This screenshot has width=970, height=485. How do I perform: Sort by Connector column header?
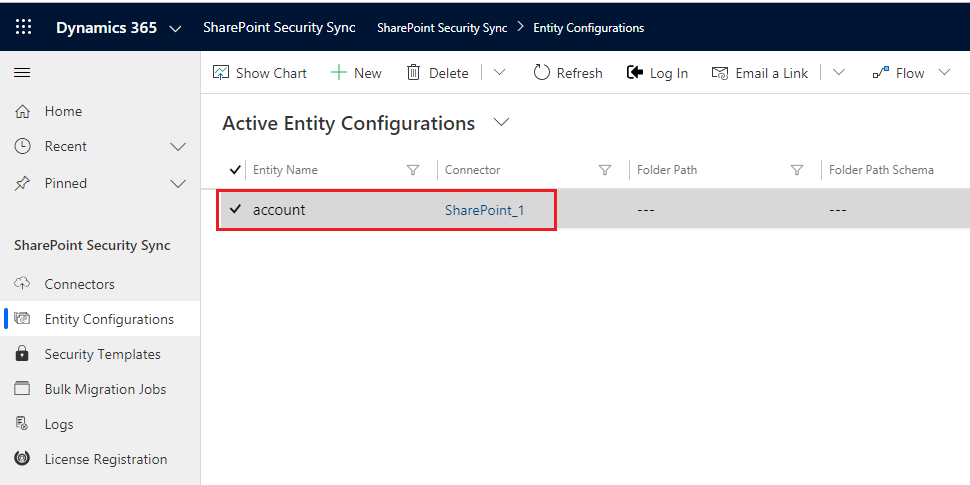pyautogui.click(x=473, y=170)
